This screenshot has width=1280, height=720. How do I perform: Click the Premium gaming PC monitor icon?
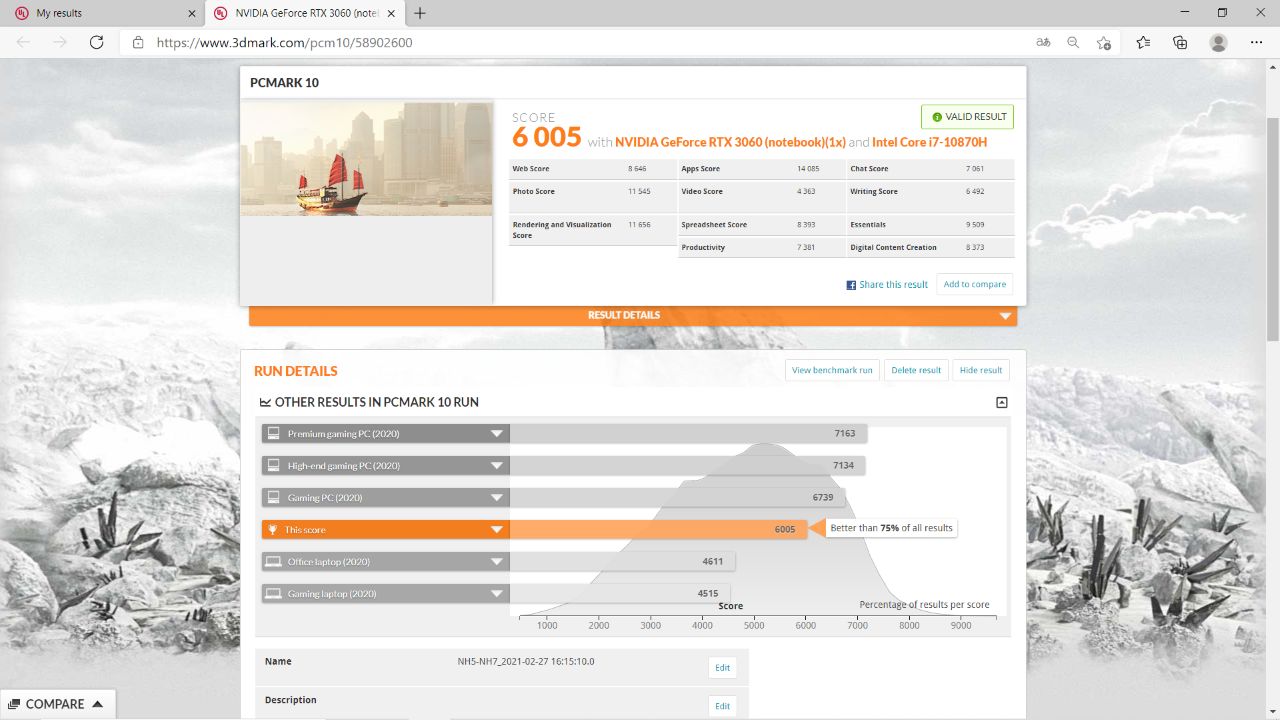273,434
